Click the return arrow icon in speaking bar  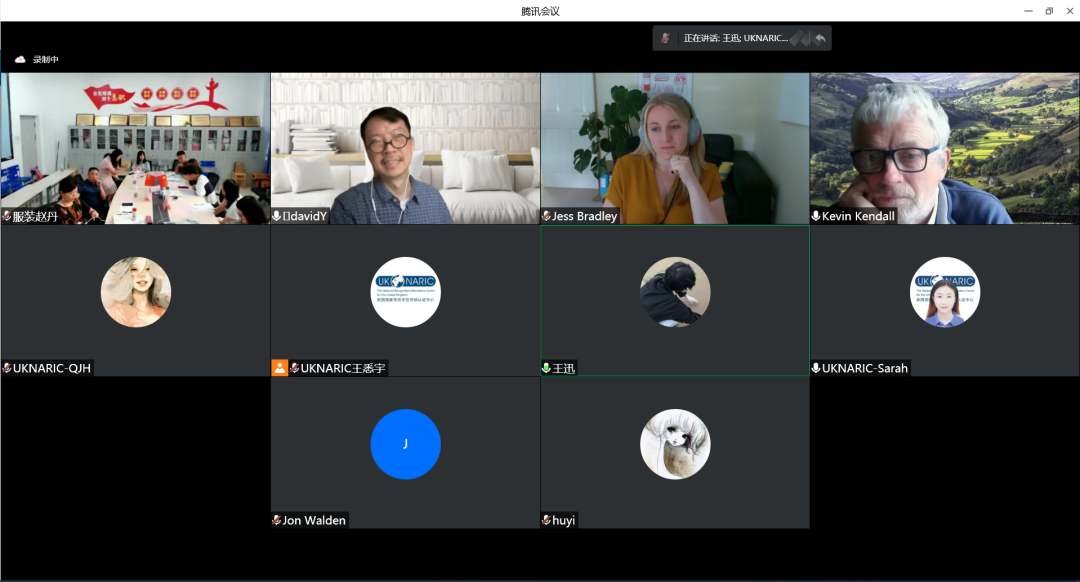coord(820,38)
